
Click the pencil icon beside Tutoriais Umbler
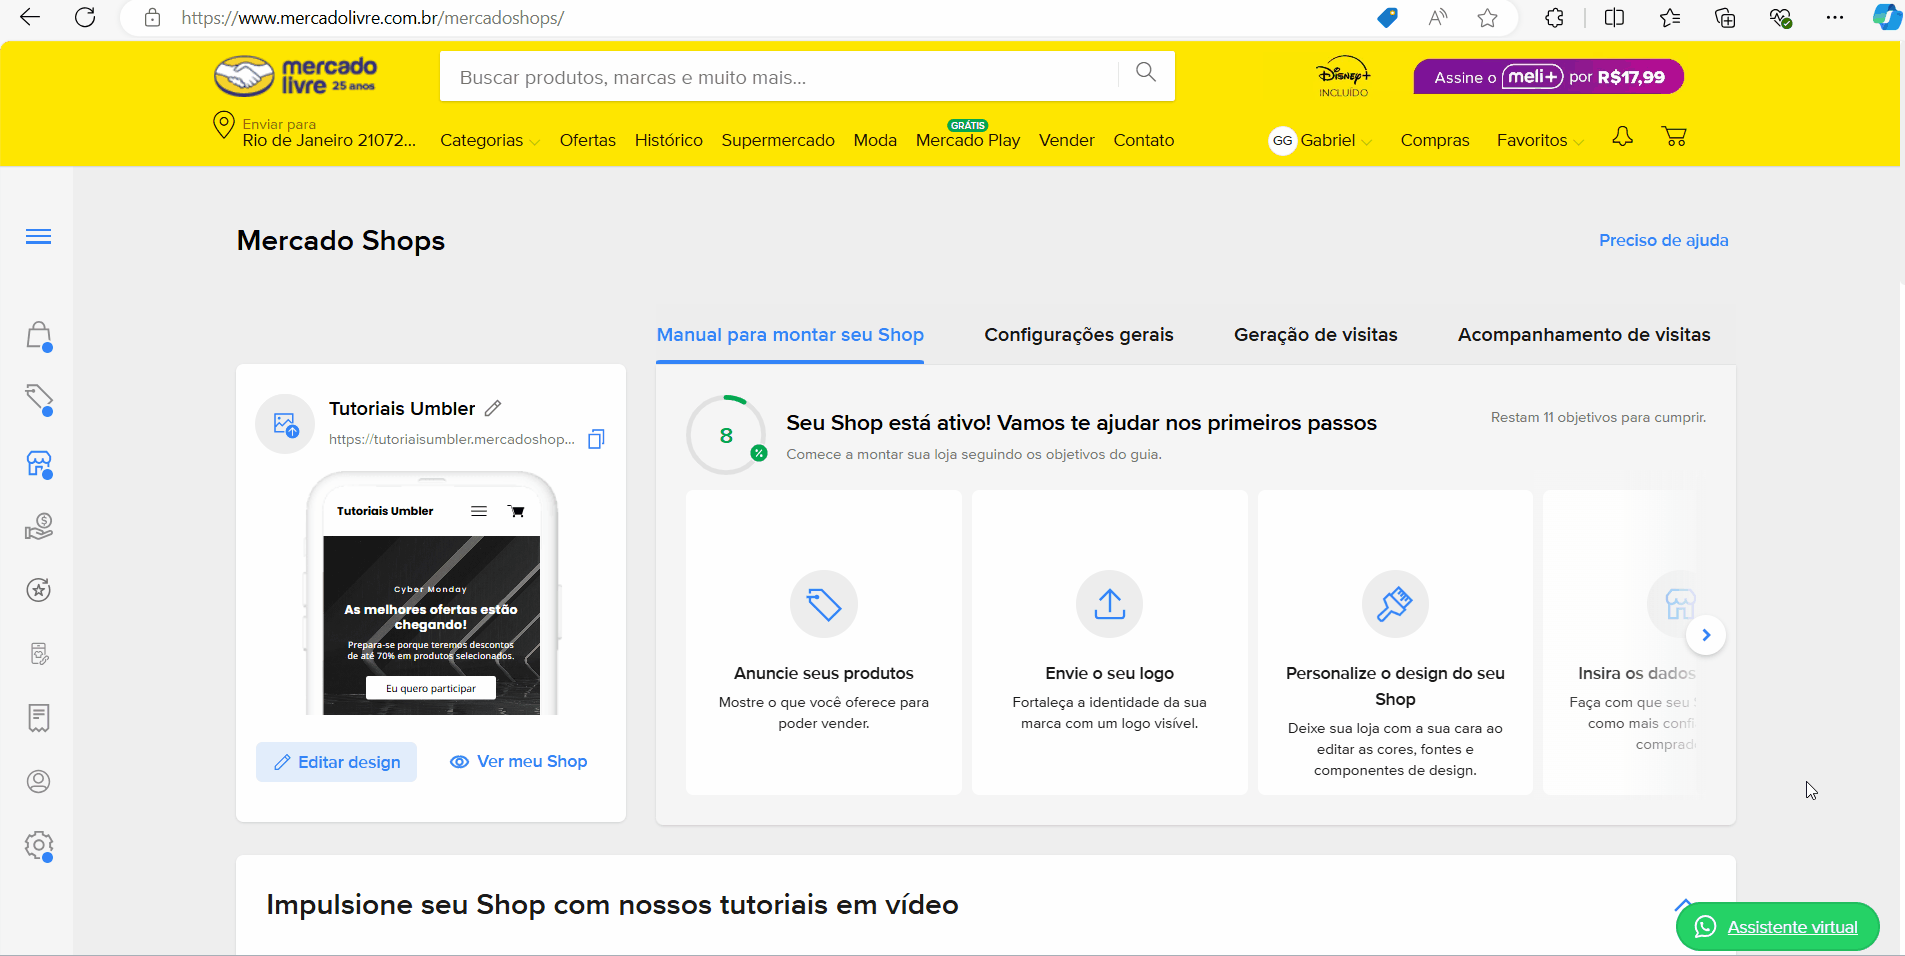493,408
